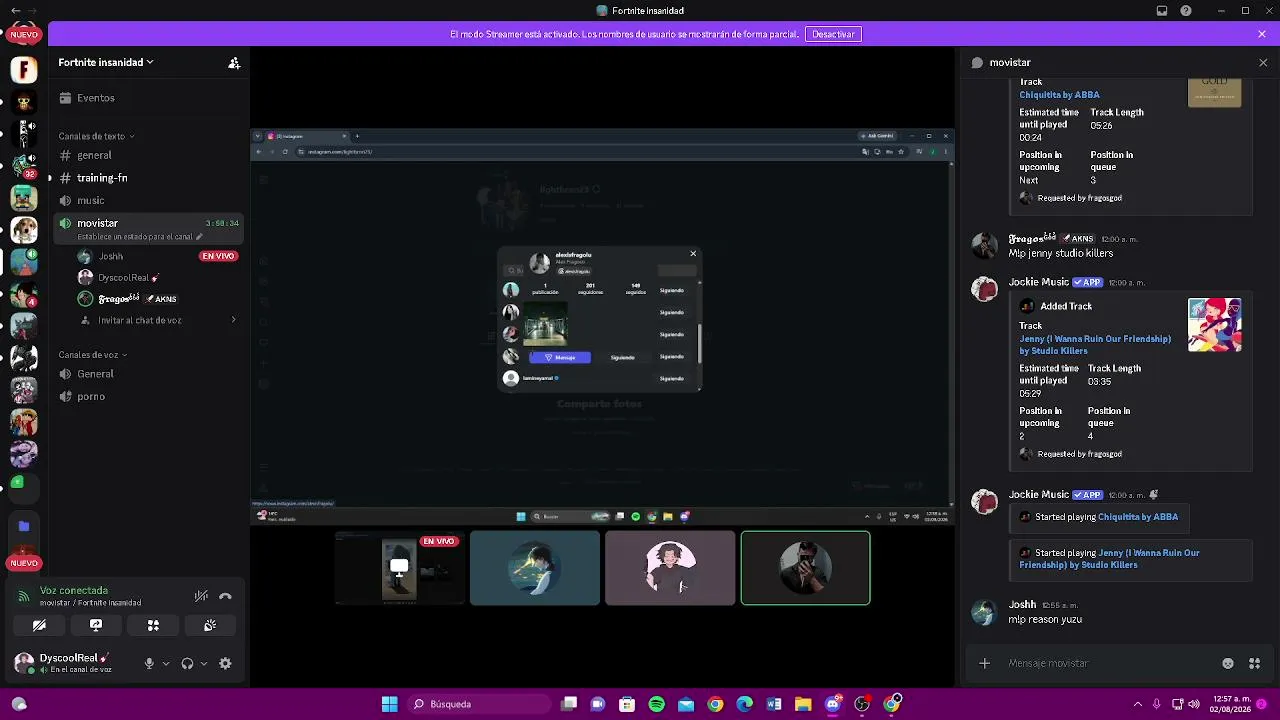Open headphone output options arrow
Image resolution: width=1280 pixels, height=720 pixels.
pos(204,663)
